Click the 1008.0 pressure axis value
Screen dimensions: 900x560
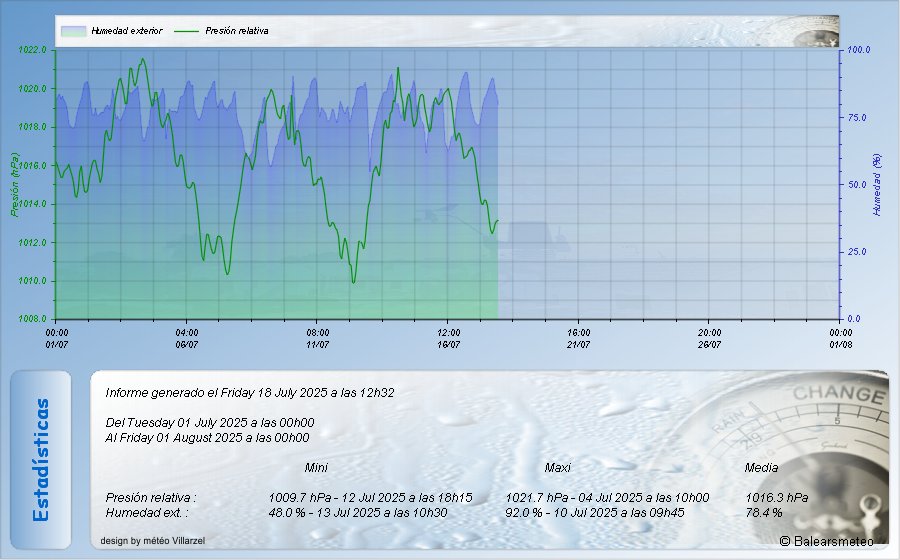(32, 319)
